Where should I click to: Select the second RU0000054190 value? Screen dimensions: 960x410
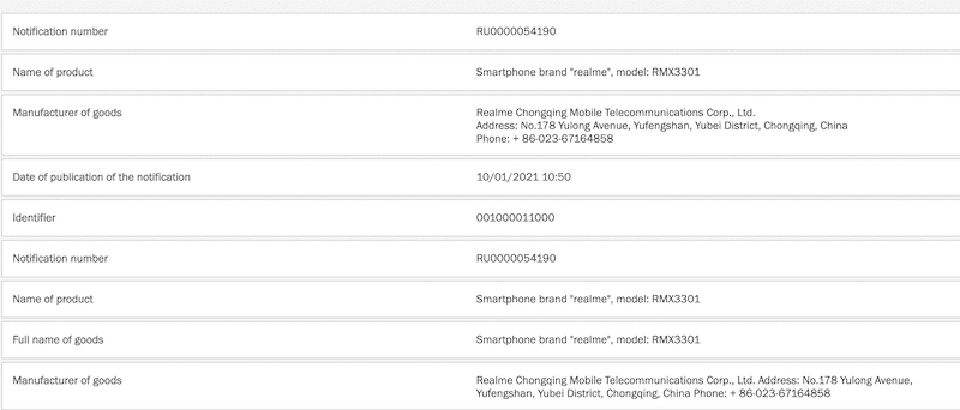[516, 258]
